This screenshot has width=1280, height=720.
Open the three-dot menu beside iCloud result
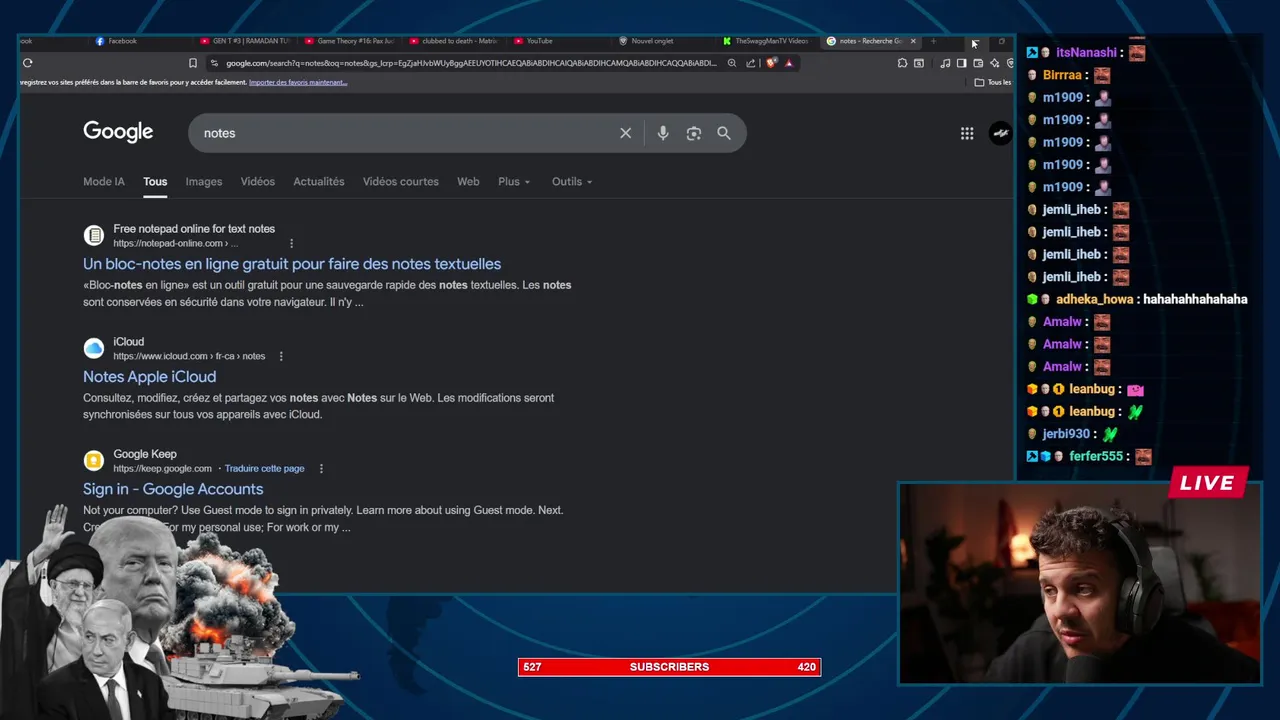tap(281, 356)
